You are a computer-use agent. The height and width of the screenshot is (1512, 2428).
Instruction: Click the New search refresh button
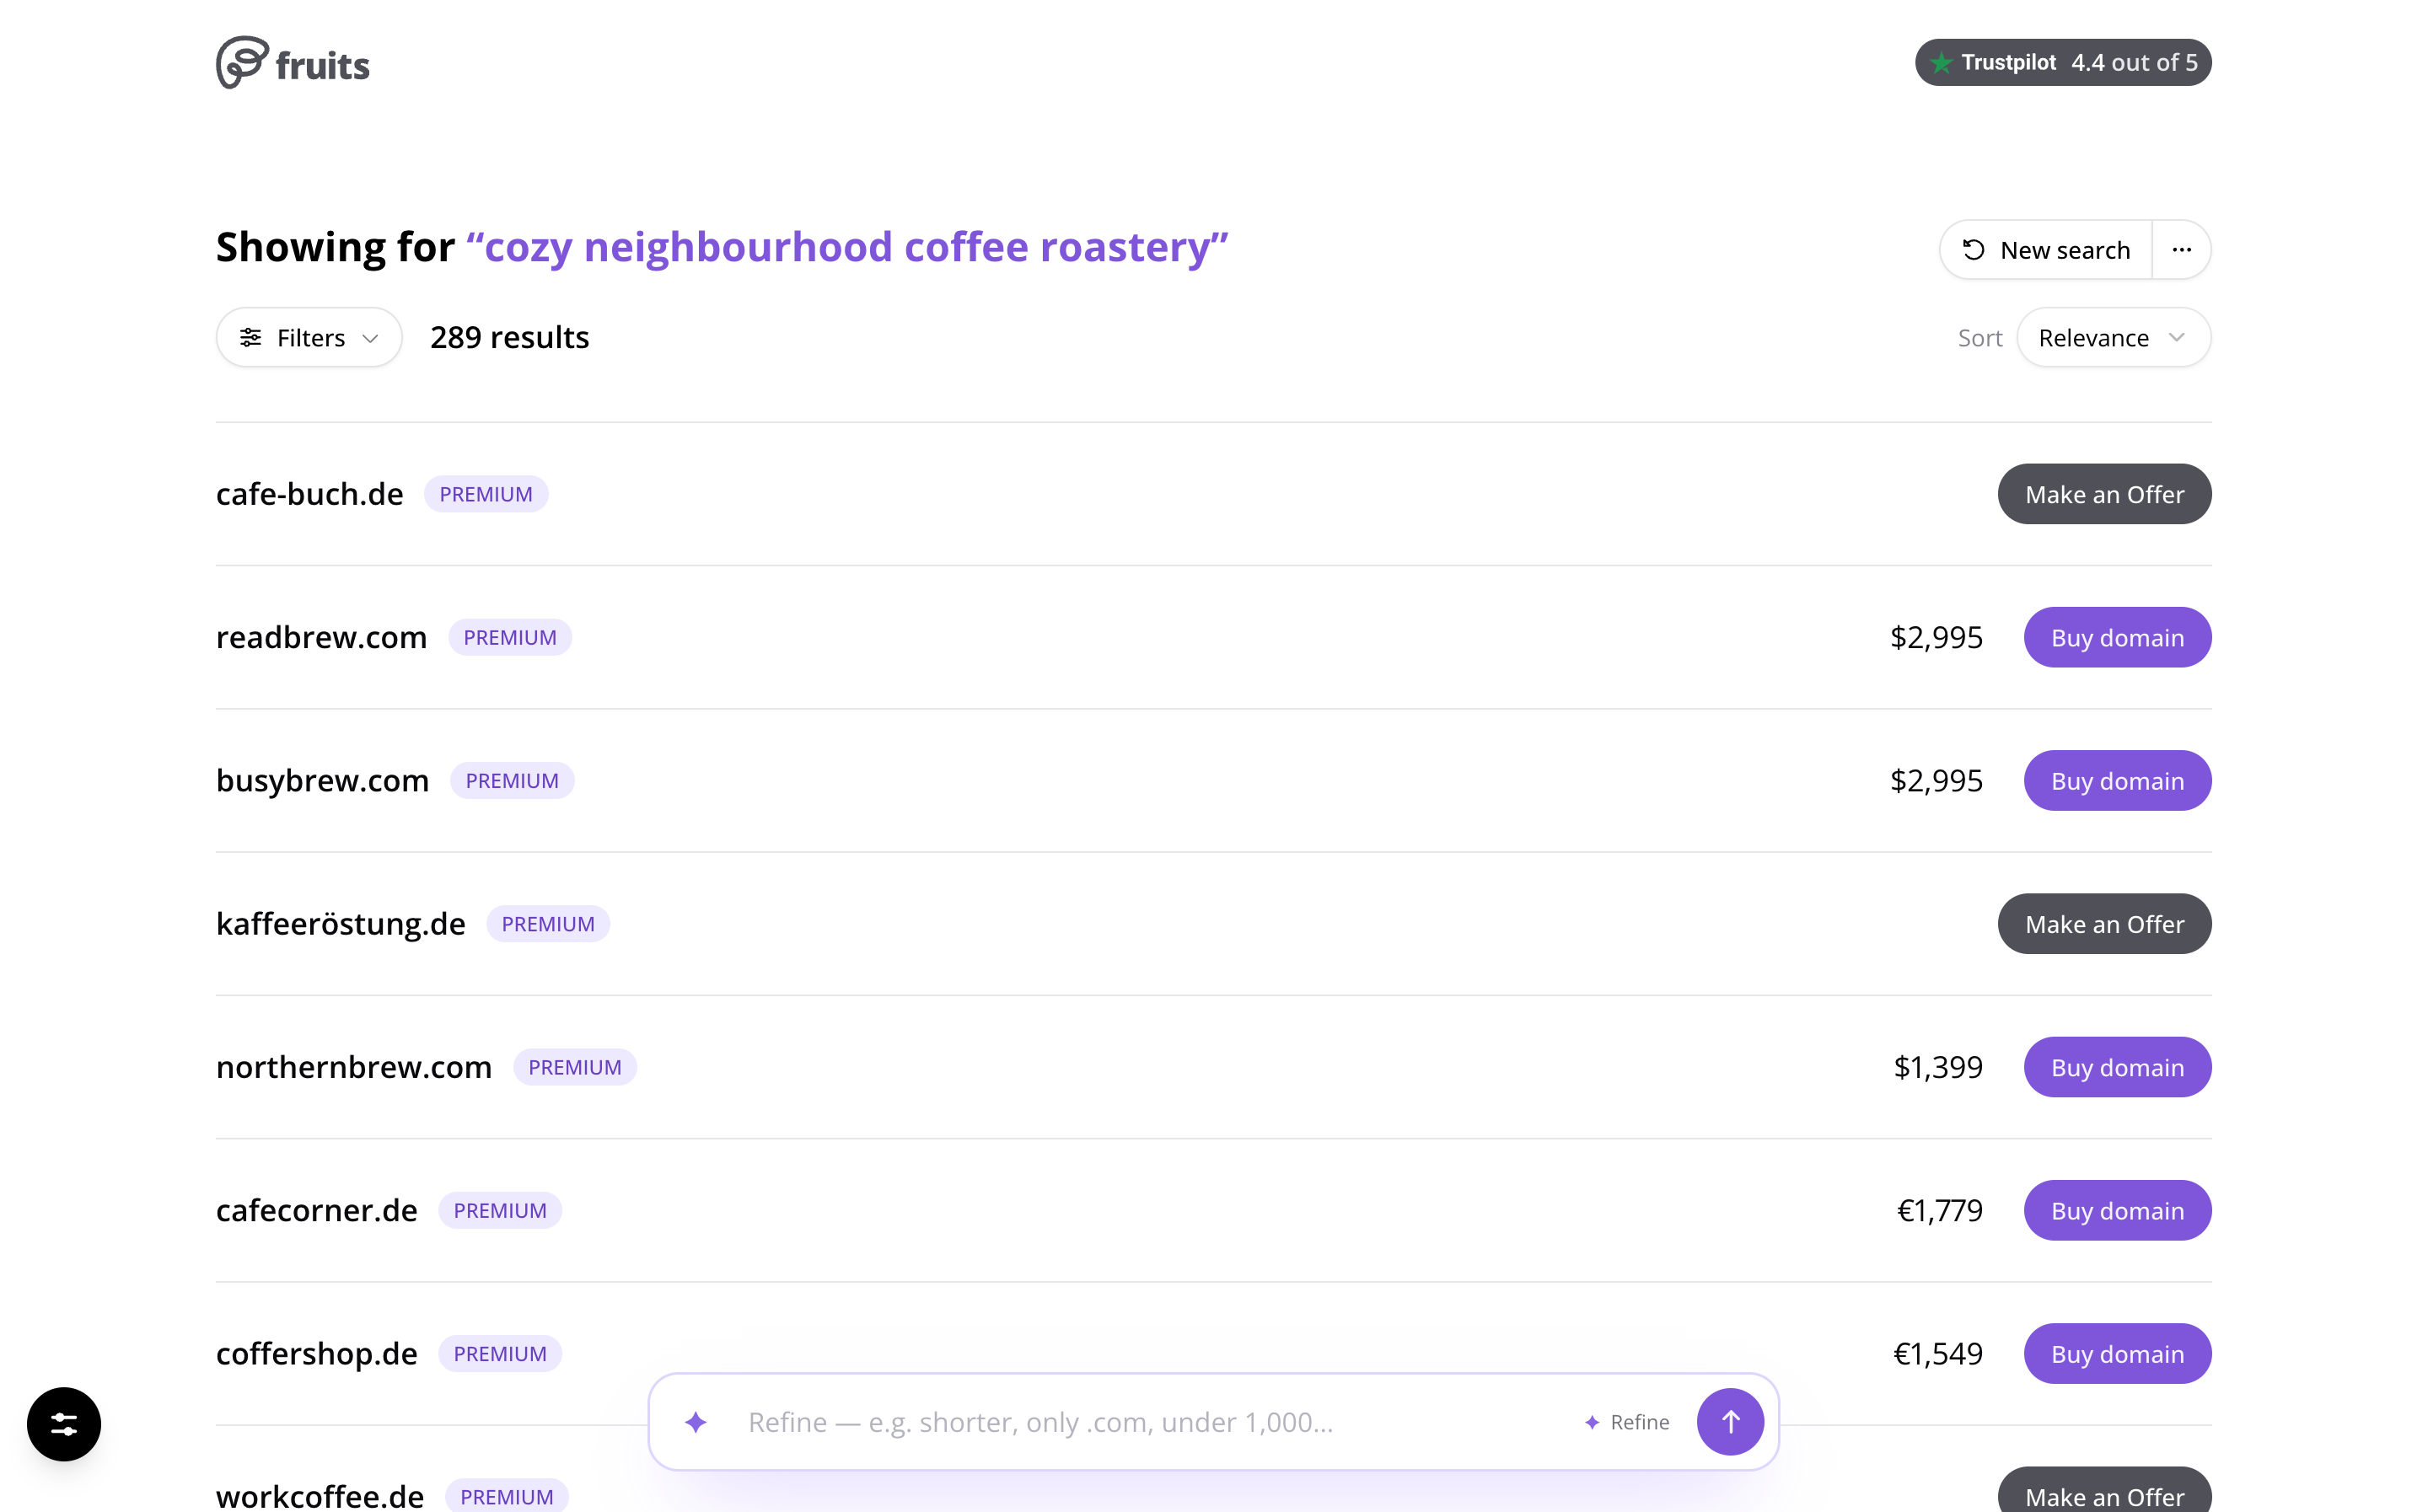tap(2046, 250)
